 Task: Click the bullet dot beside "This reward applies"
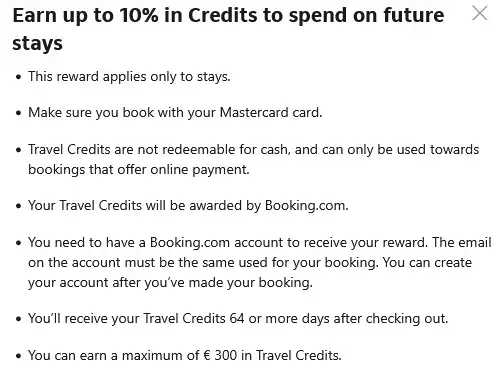18,77
